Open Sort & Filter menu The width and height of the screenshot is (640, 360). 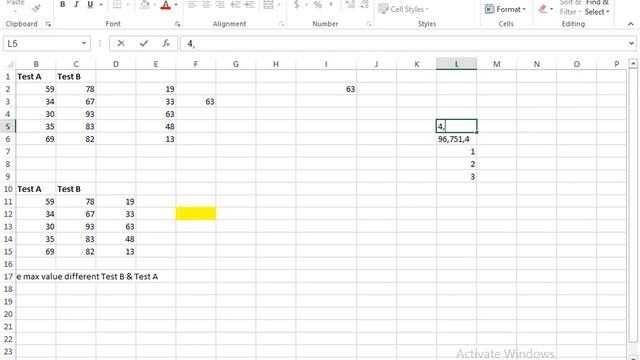click(x=569, y=7)
